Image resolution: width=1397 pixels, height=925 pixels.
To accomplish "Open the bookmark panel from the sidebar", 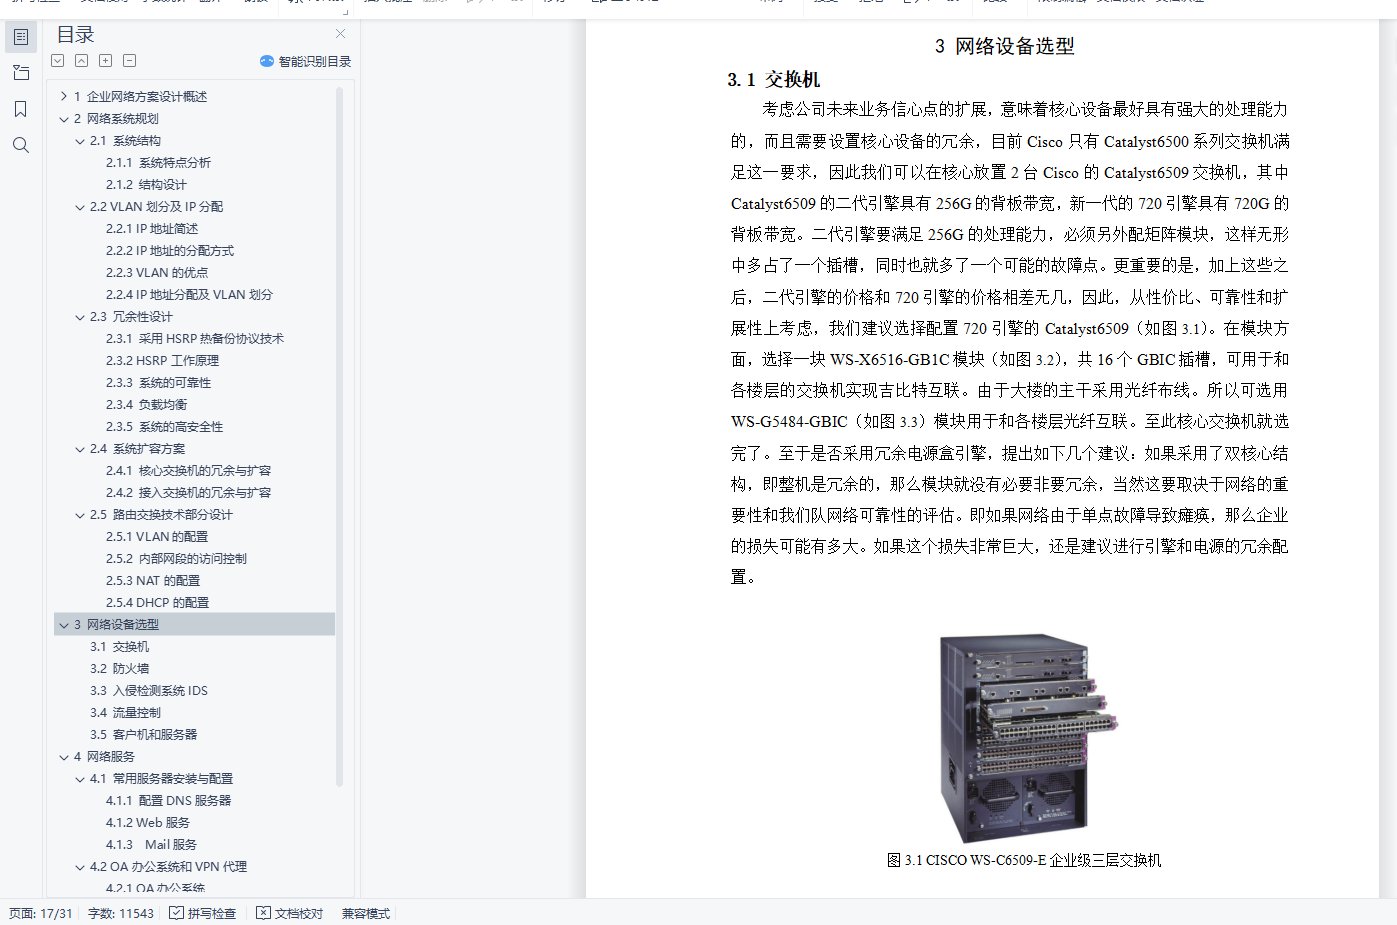I will click(x=21, y=109).
